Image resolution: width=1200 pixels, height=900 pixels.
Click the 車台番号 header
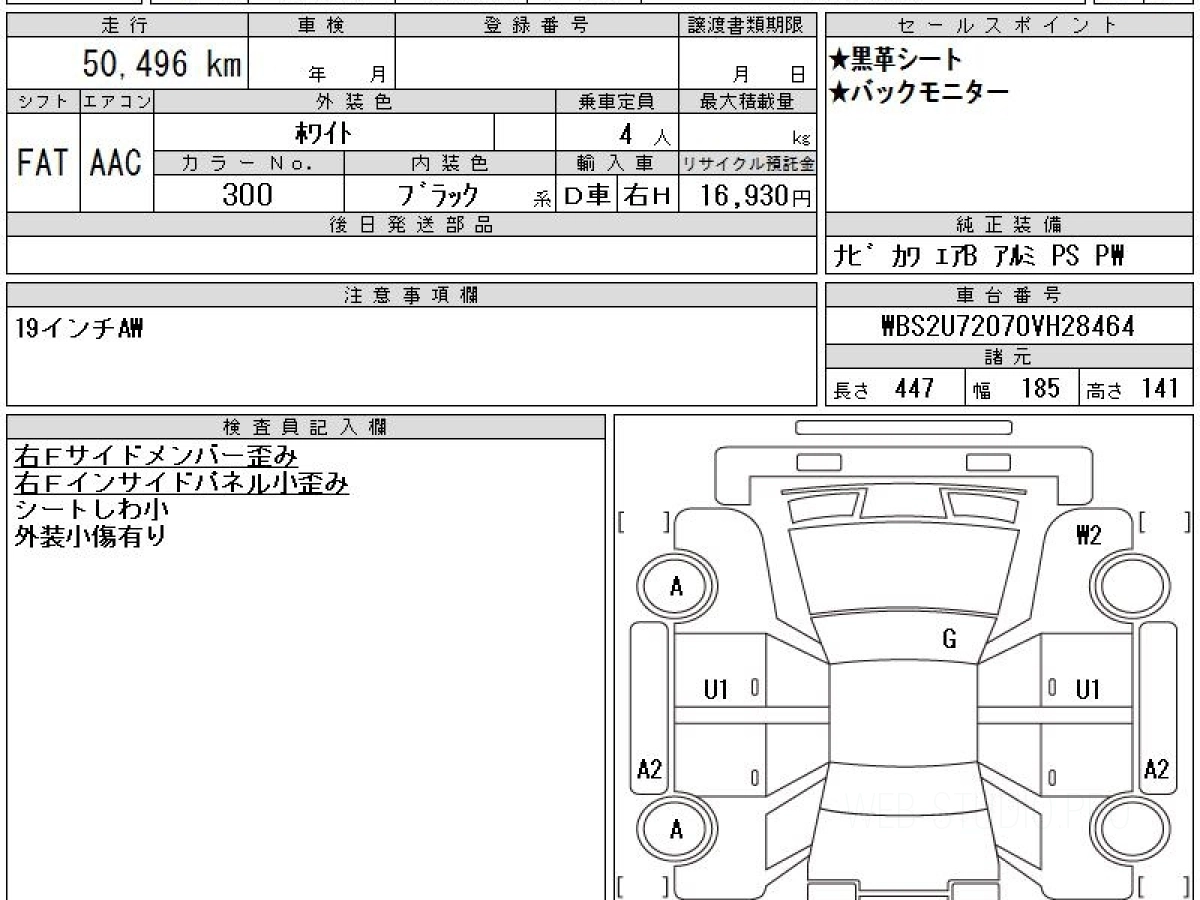point(1009,295)
